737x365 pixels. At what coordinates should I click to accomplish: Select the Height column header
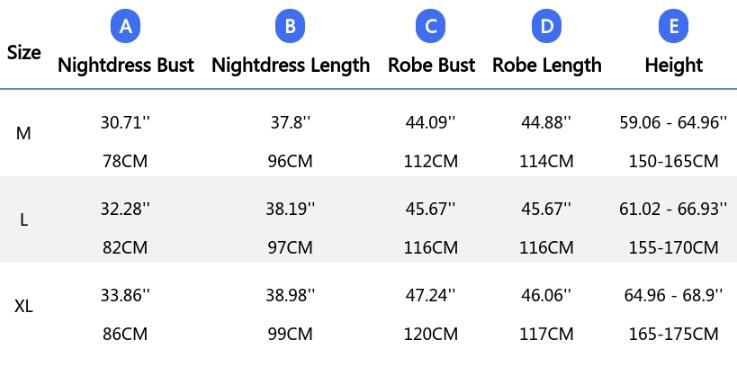point(673,65)
